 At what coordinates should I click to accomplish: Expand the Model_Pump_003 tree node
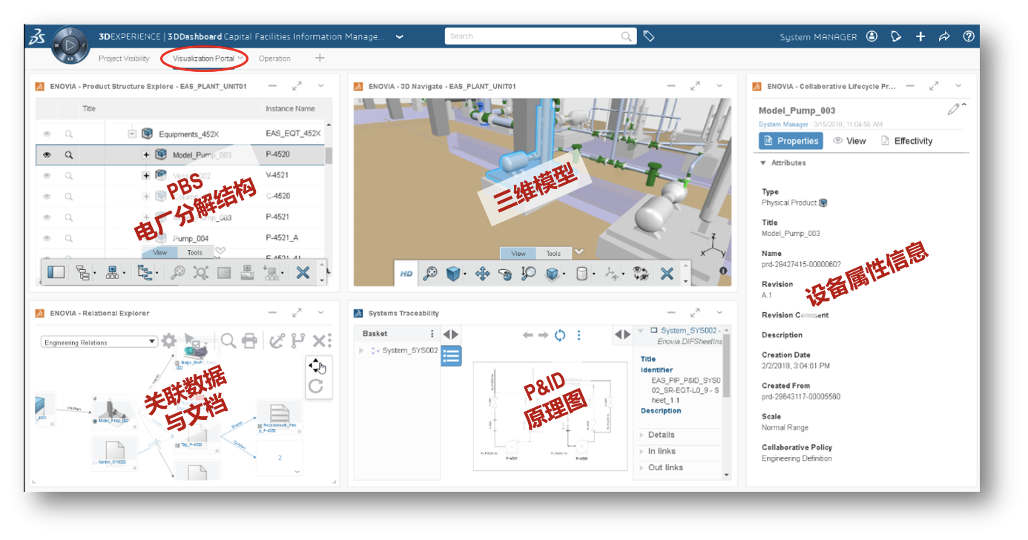coord(146,155)
